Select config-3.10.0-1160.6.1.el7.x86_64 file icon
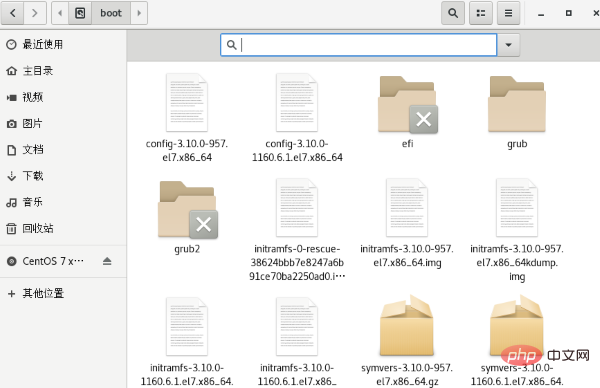This screenshot has height=388, width=600. pyautogui.click(x=297, y=103)
